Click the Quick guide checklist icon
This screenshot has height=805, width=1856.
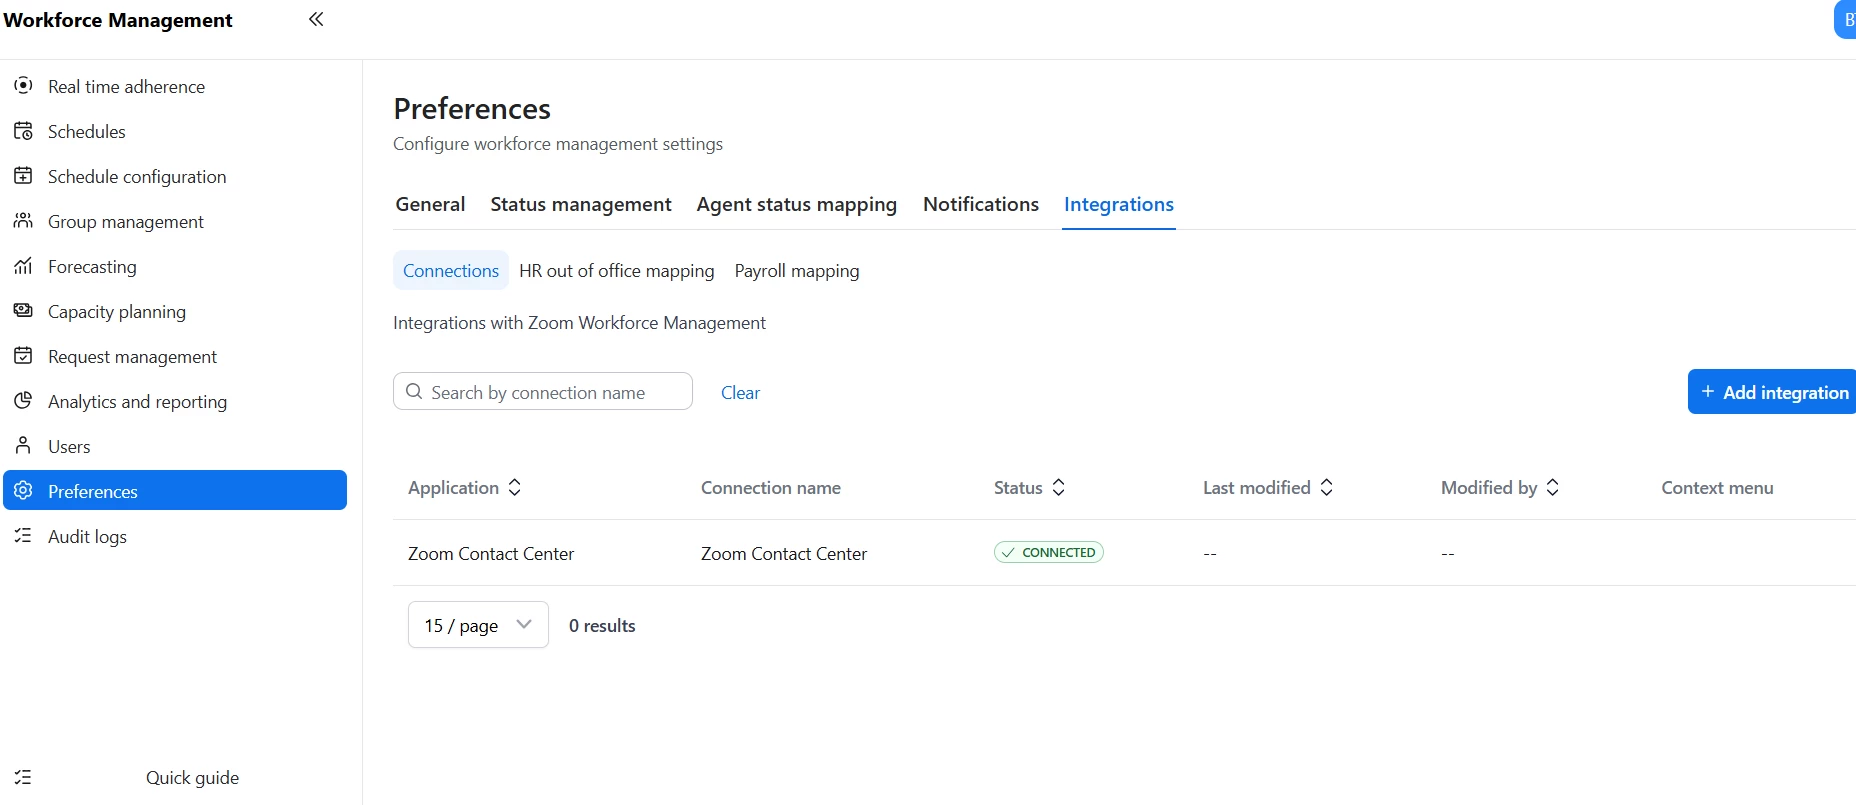[23, 777]
